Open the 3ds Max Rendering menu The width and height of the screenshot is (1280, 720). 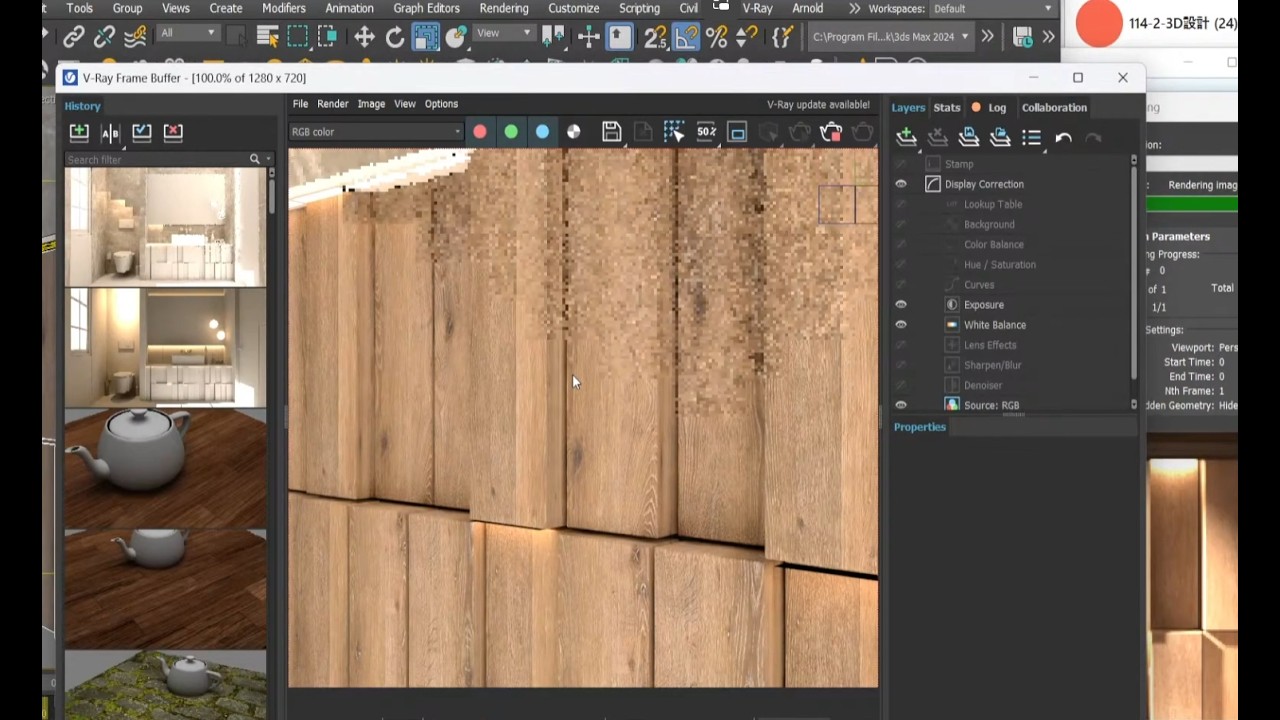(504, 8)
